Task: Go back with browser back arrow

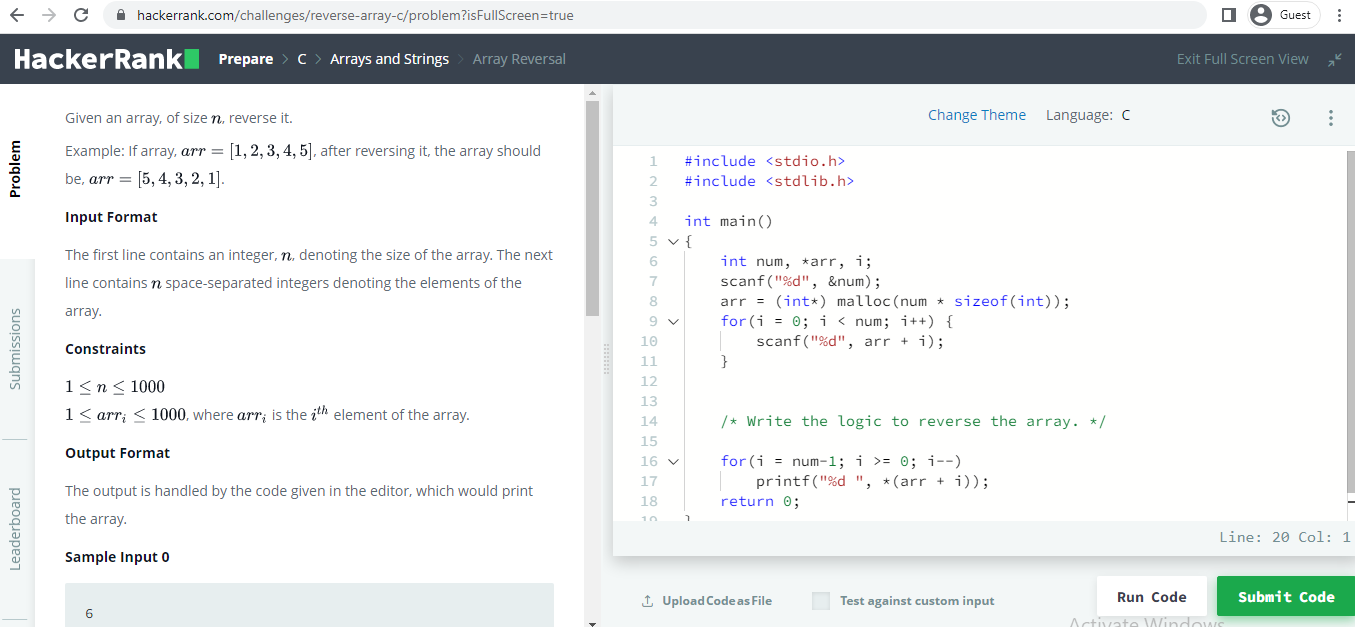Action: pos(17,15)
